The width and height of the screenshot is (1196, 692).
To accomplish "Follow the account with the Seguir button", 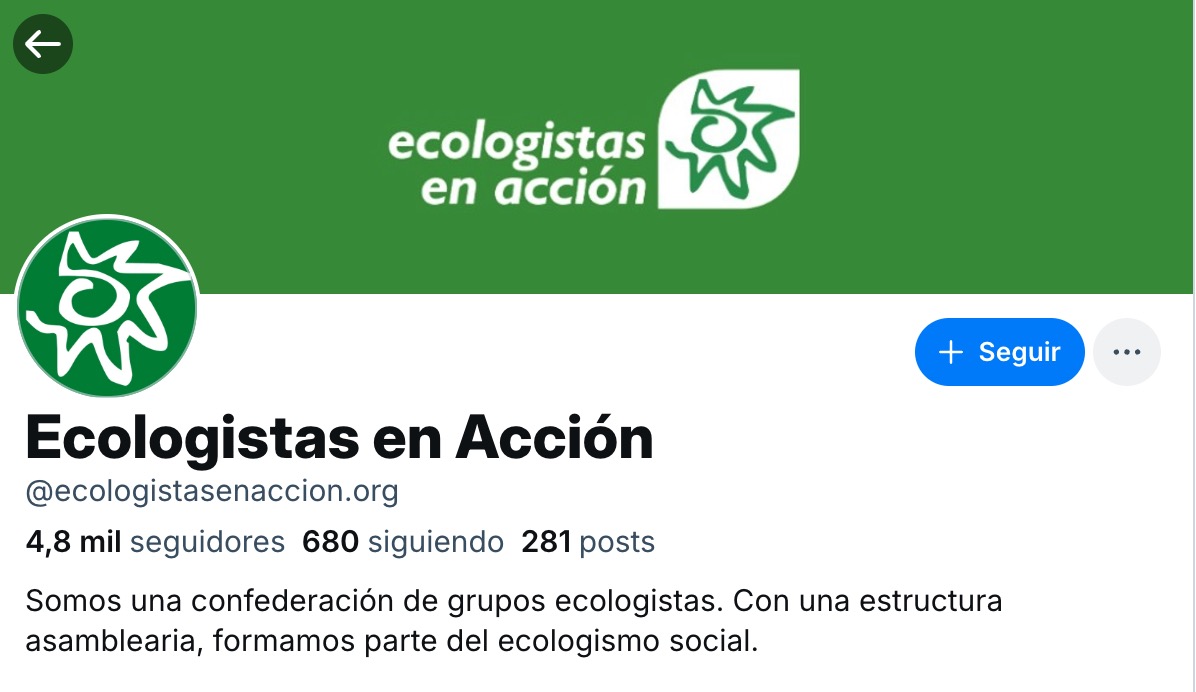I will tap(999, 352).
